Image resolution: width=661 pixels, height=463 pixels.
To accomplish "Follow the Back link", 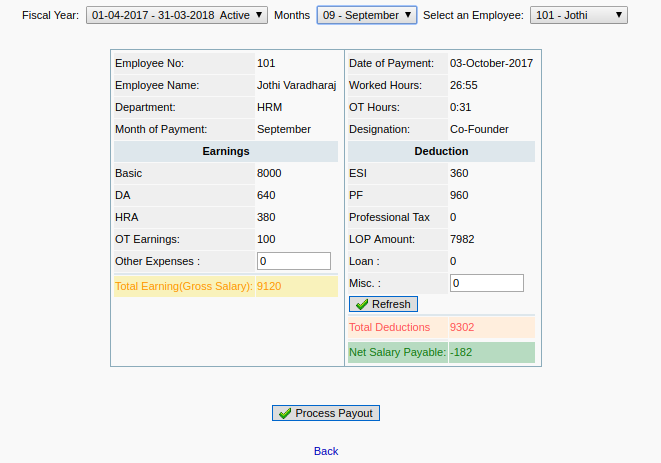I will click(x=326, y=451).
